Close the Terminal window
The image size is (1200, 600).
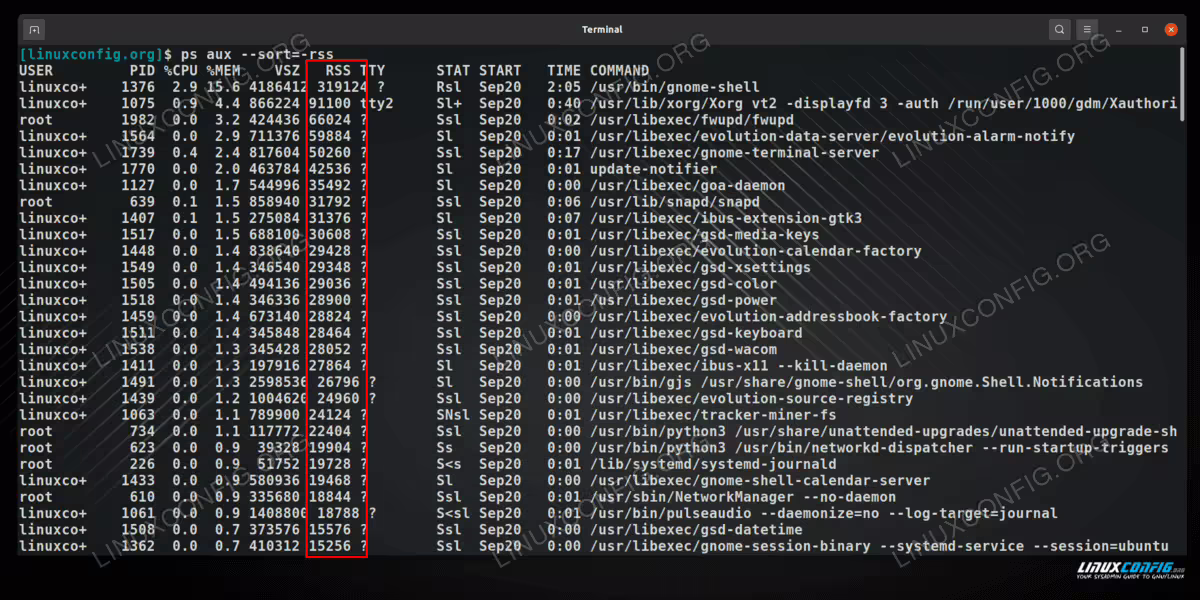[1171, 30]
